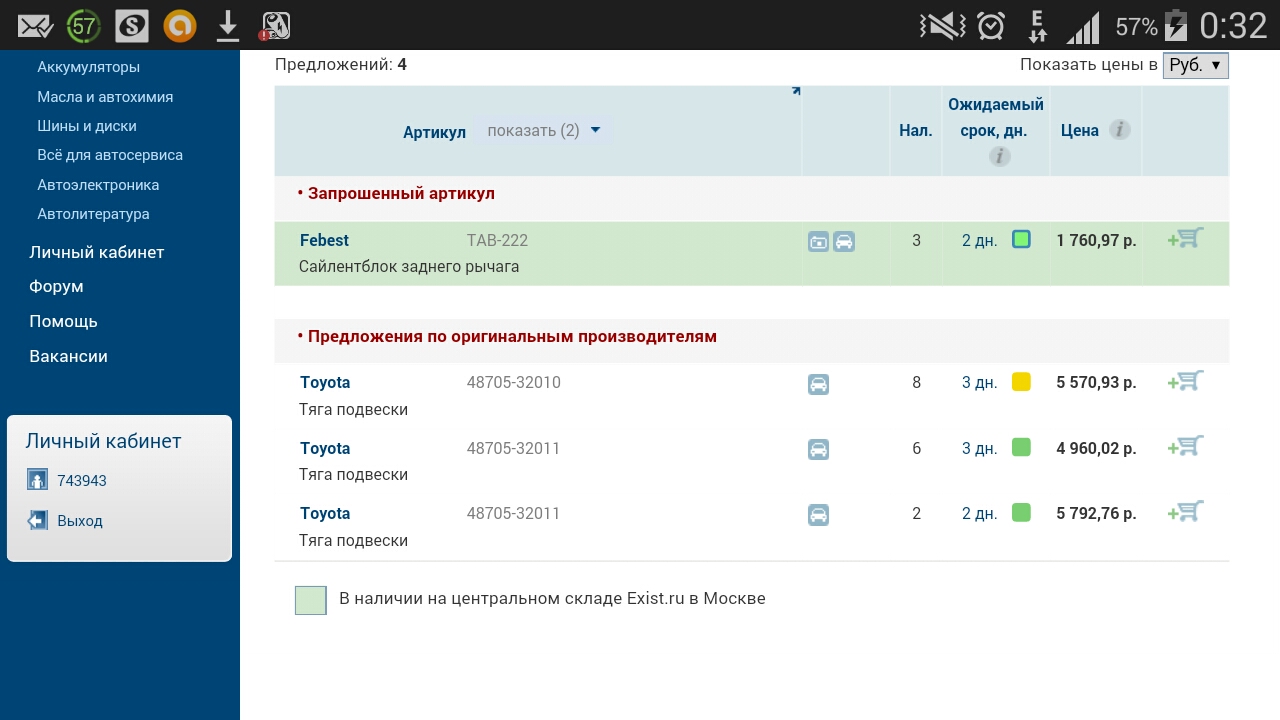Click green status square in Febest row

click(x=1021, y=240)
